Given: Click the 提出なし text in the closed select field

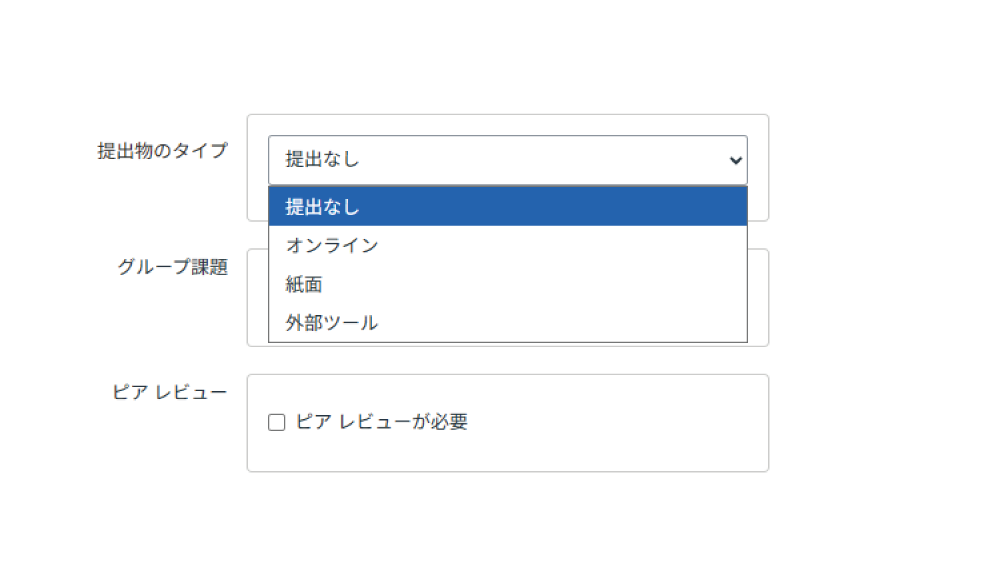Looking at the screenshot, I should [x=322, y=160].
